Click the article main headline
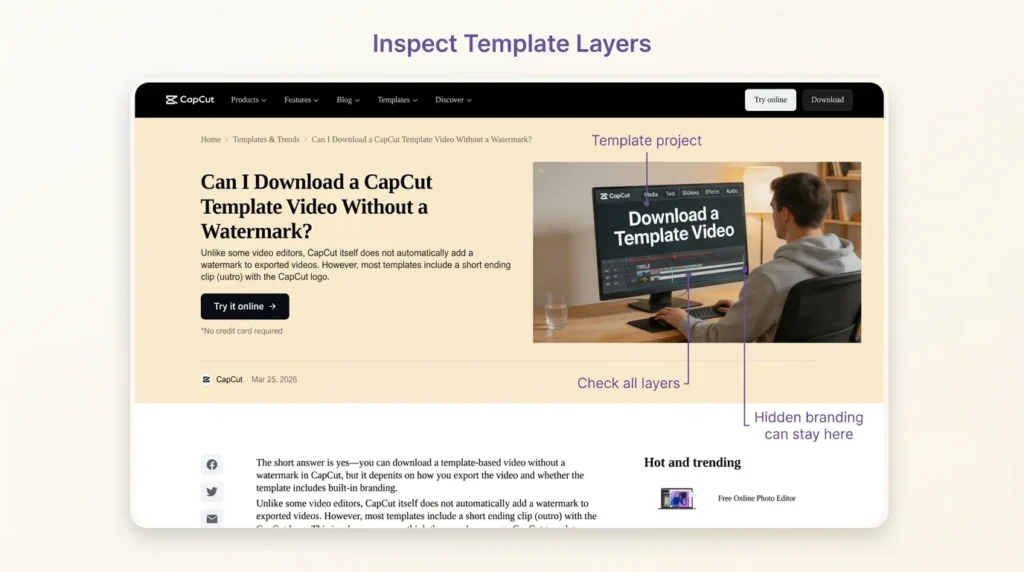The image size is (1024, 572). (317, 206)
